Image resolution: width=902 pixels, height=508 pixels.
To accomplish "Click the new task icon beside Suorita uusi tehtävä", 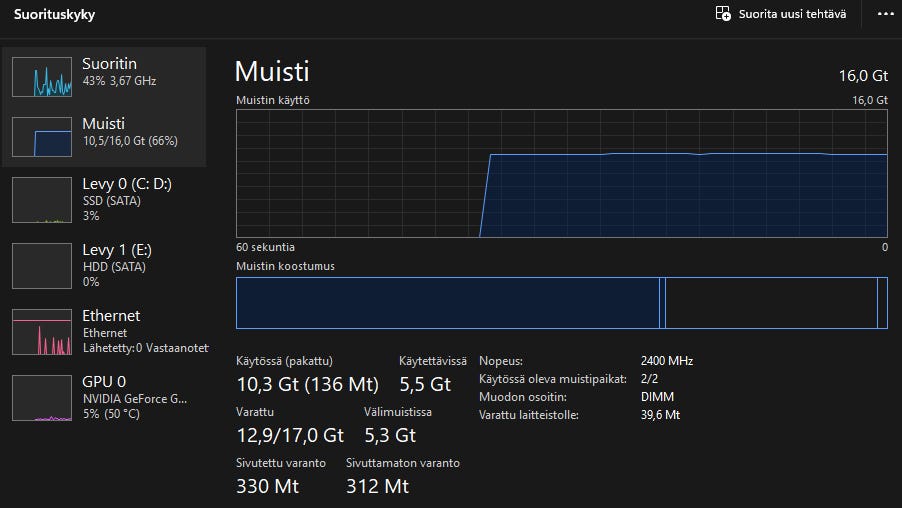I will point(723,14).
